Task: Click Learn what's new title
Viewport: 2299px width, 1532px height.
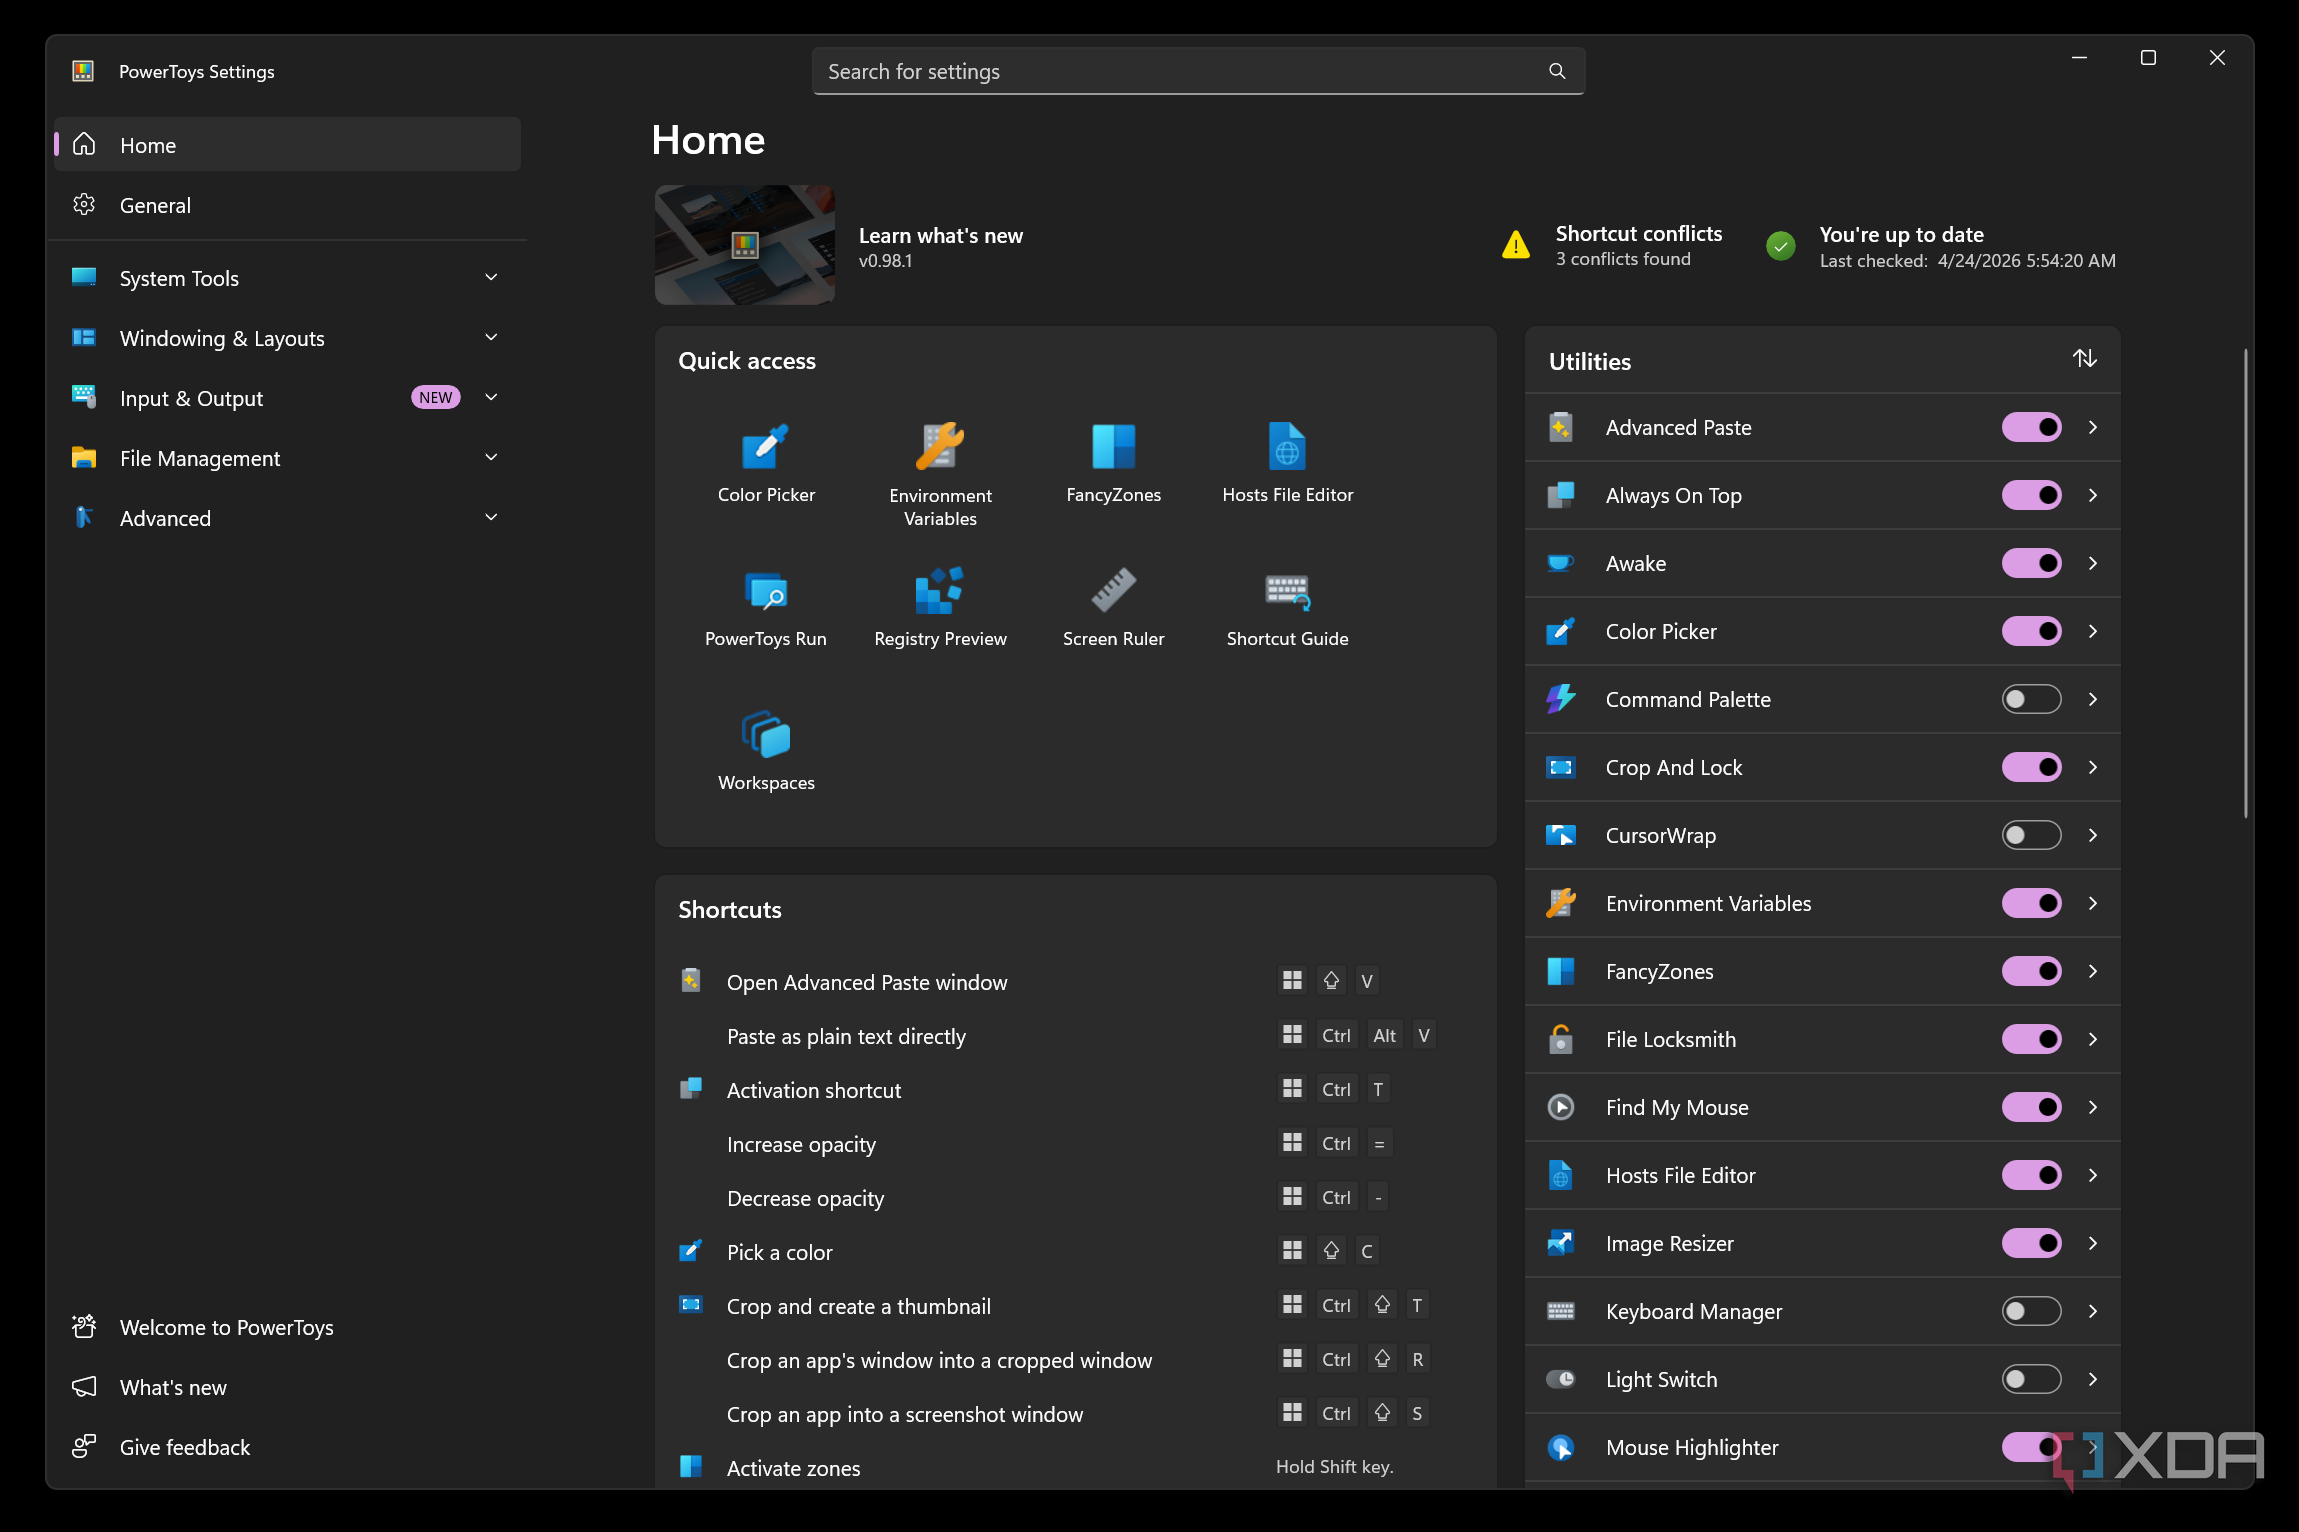Action: [940, 236]
